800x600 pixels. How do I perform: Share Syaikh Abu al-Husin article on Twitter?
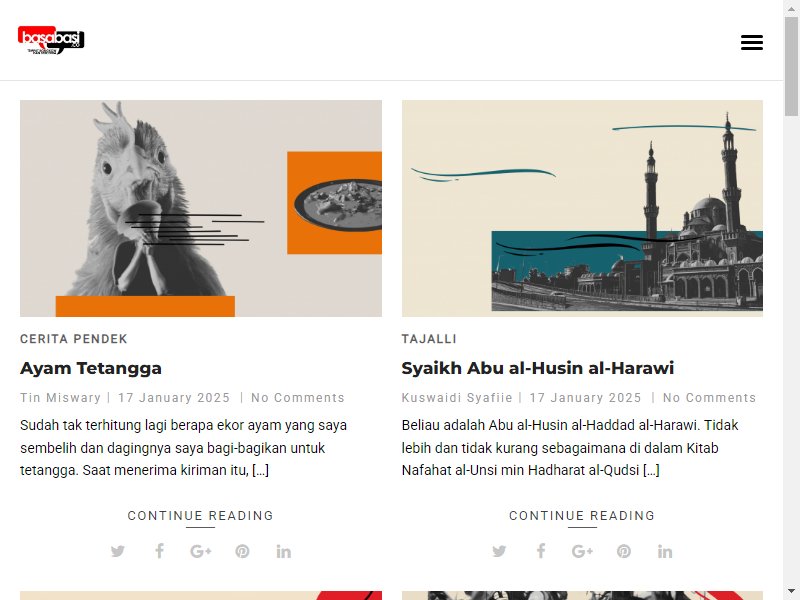(499, 551)
